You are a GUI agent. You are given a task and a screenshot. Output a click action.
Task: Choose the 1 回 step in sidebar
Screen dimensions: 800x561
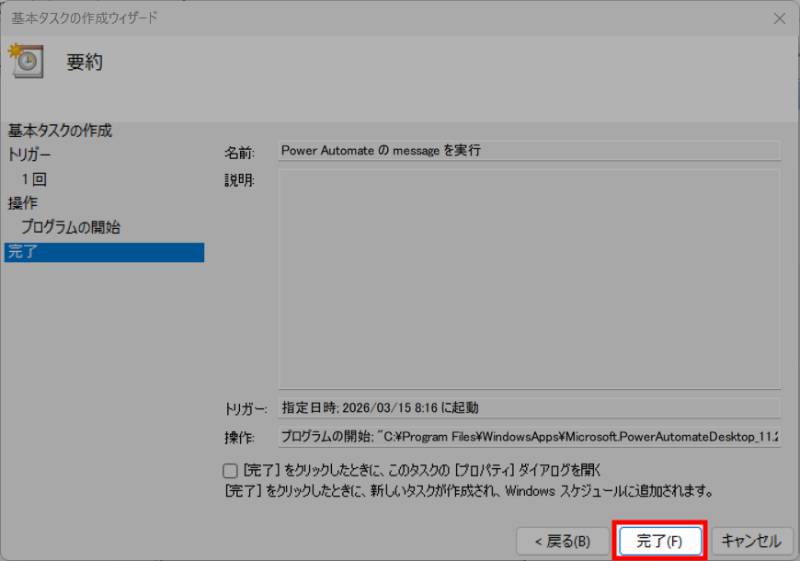pos(34,179)
